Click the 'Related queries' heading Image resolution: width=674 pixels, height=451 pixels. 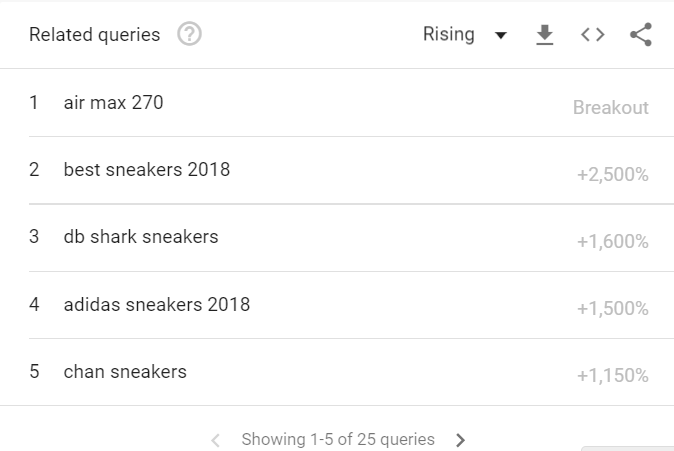(x=94, y=35)
